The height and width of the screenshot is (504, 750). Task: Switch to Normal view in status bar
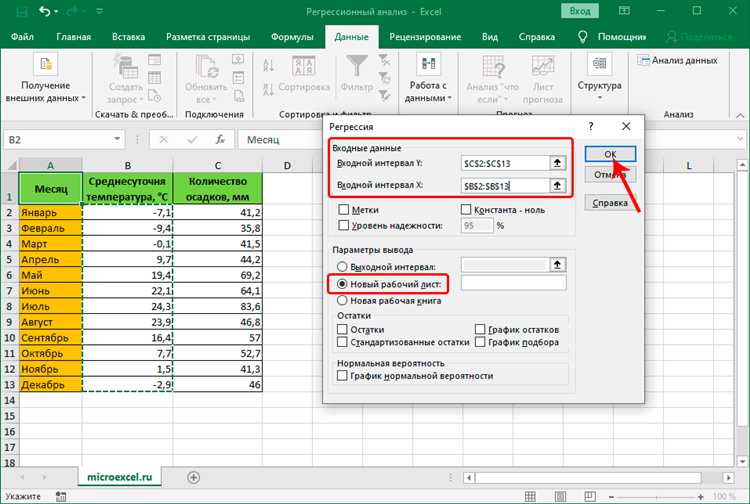(530, 496)
